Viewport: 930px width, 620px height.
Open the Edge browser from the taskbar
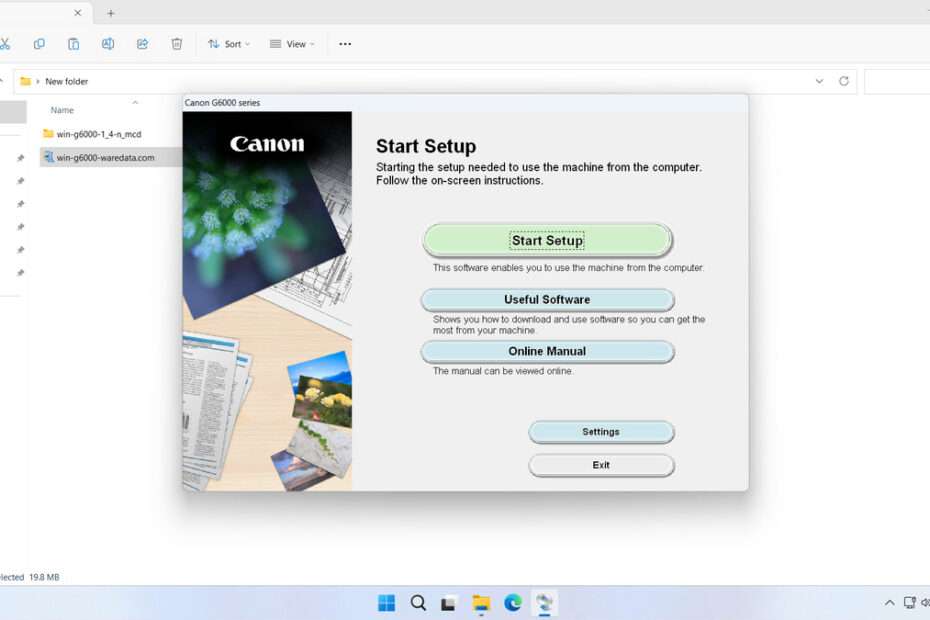[x=513, y=602]
